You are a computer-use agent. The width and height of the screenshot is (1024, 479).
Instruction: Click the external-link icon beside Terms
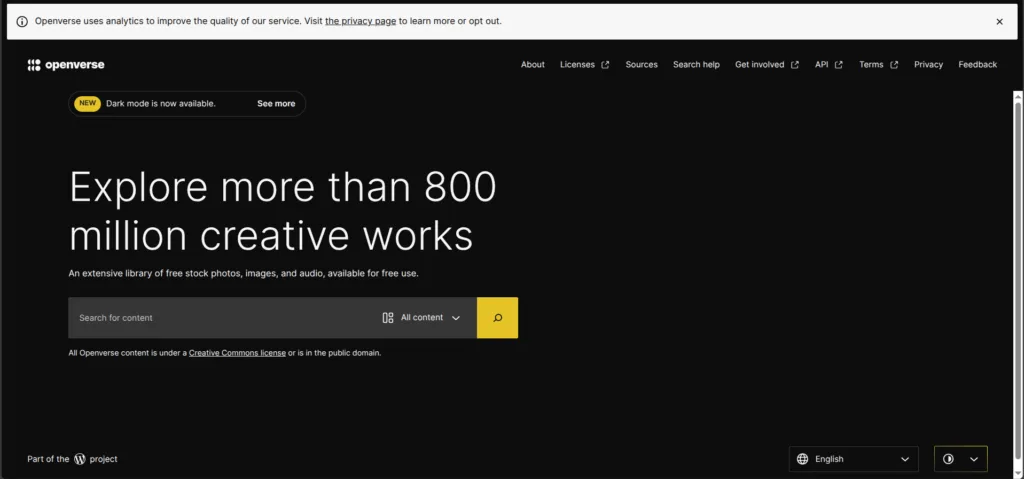894,65
